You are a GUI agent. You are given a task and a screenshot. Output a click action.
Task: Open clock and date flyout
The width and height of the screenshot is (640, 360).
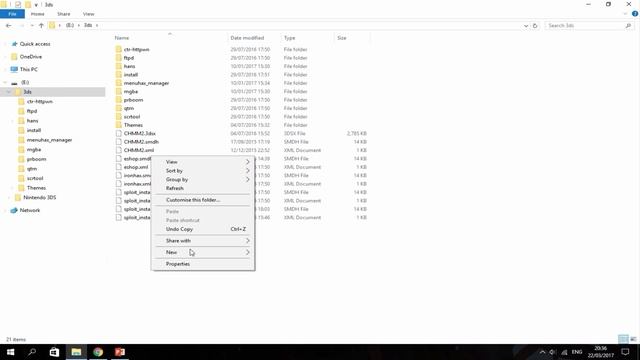coord(600,352)
